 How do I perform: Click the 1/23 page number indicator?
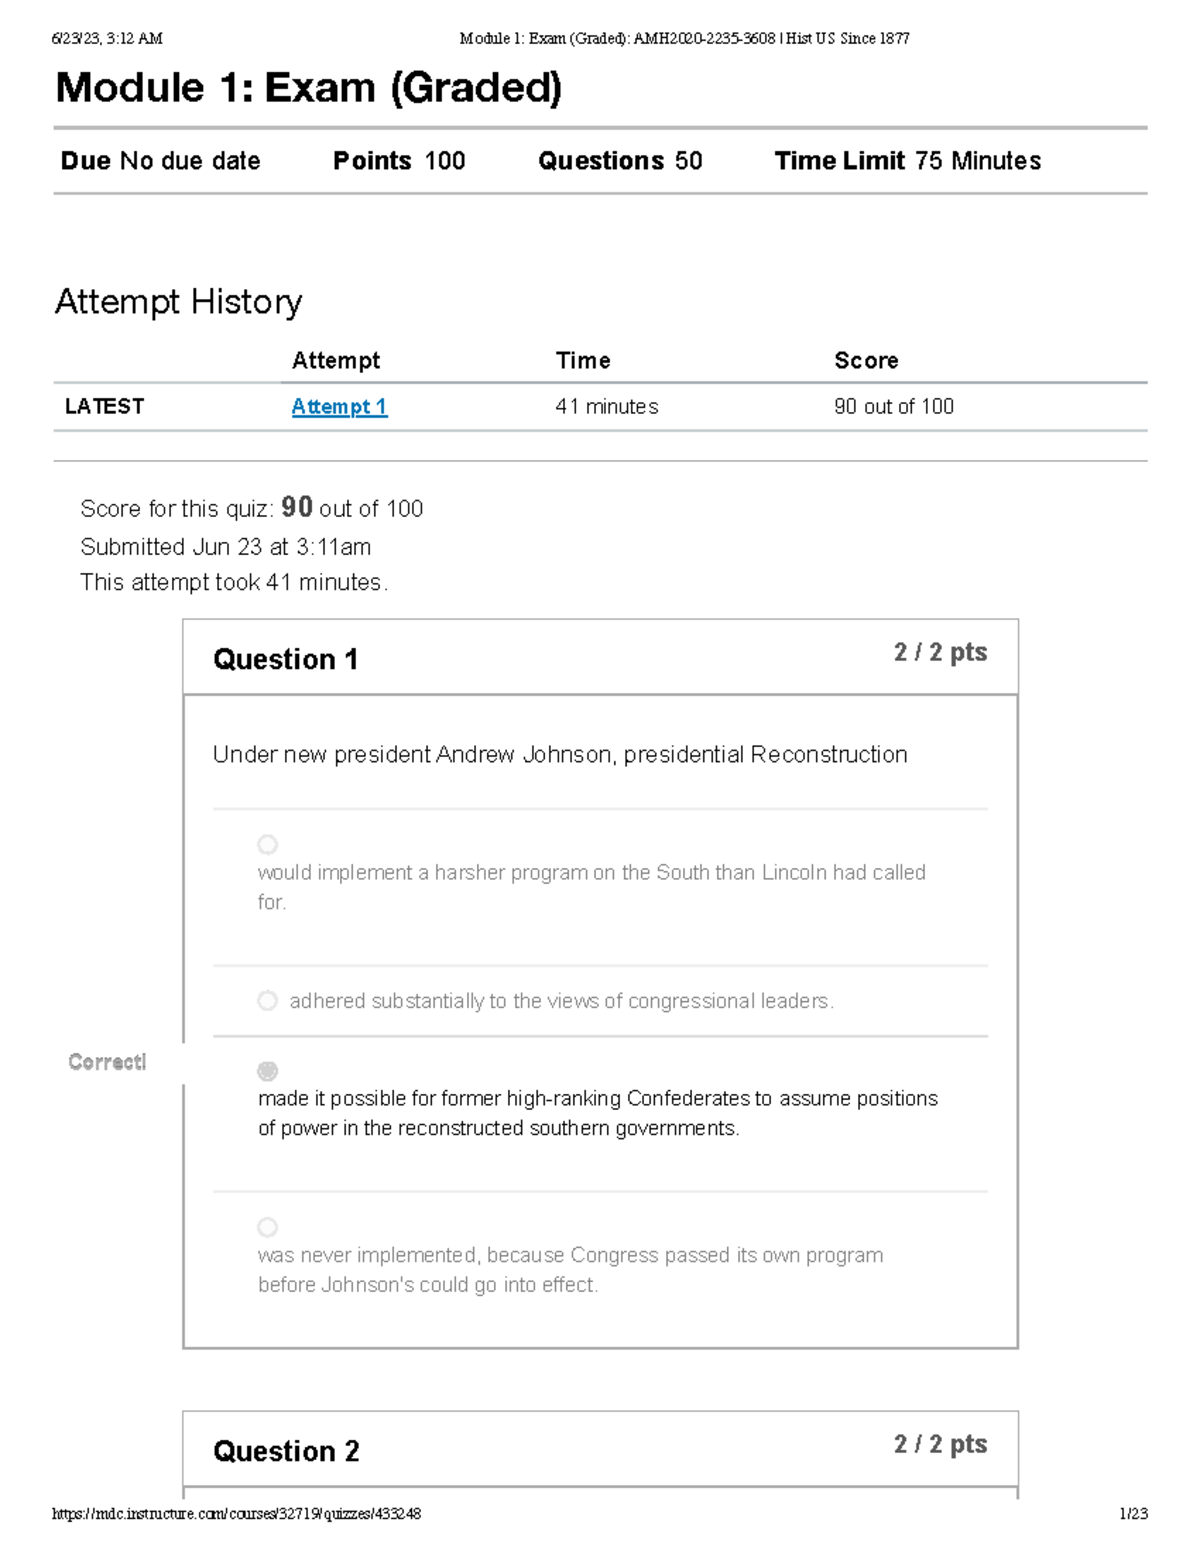1133,1514
